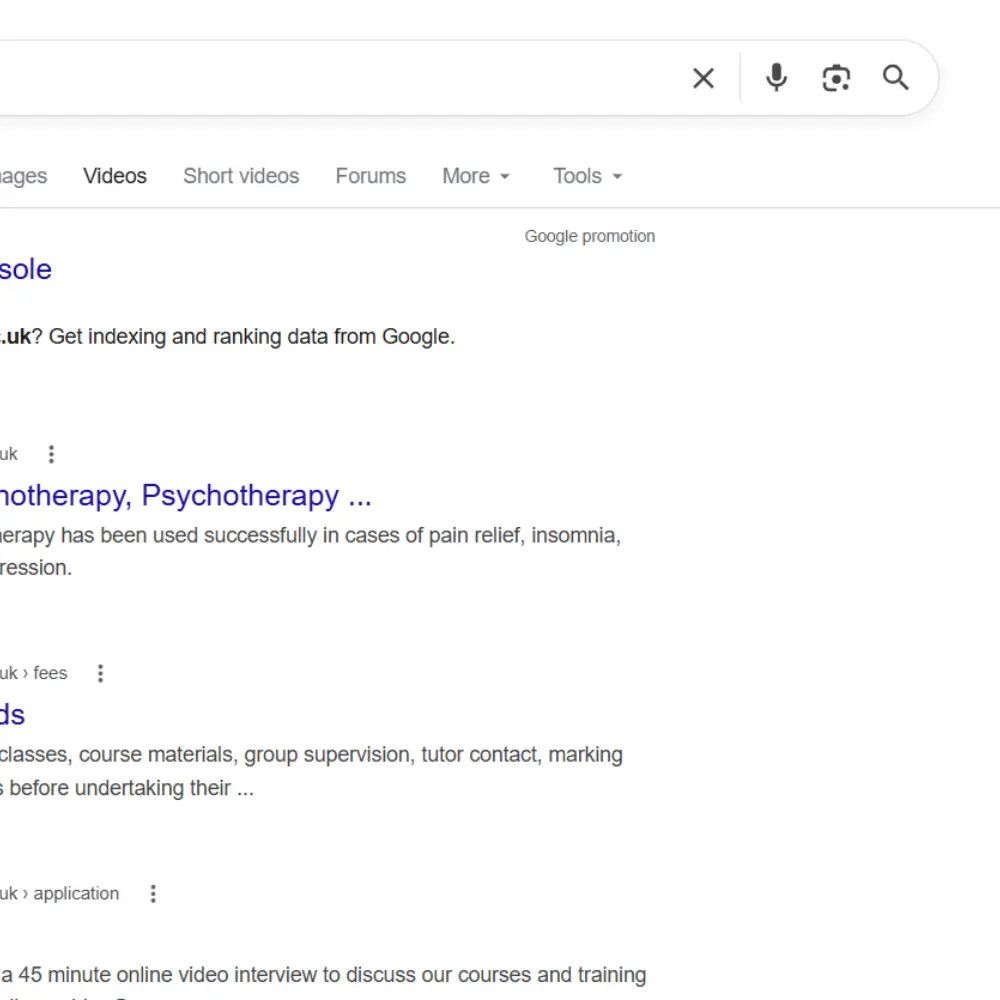Click the 'uk › fees' breadcrumb
The image size is (1000, 1000).
click(34, 673)
